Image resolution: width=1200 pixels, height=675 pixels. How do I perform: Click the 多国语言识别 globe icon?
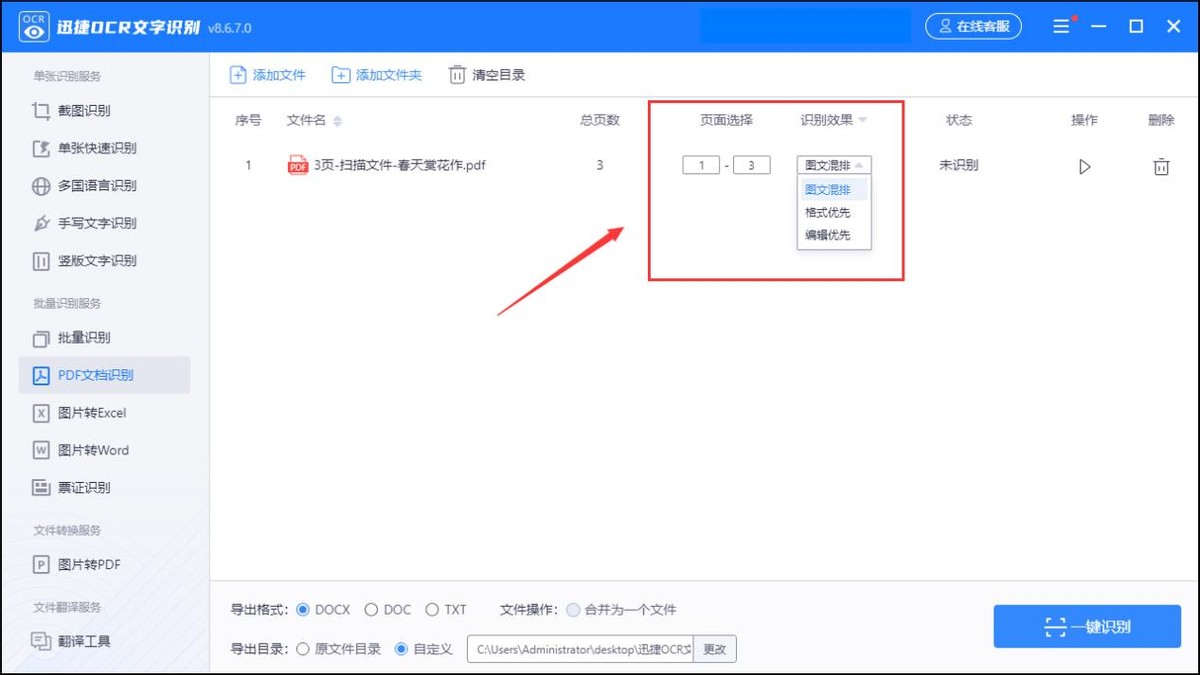(41, 186)
